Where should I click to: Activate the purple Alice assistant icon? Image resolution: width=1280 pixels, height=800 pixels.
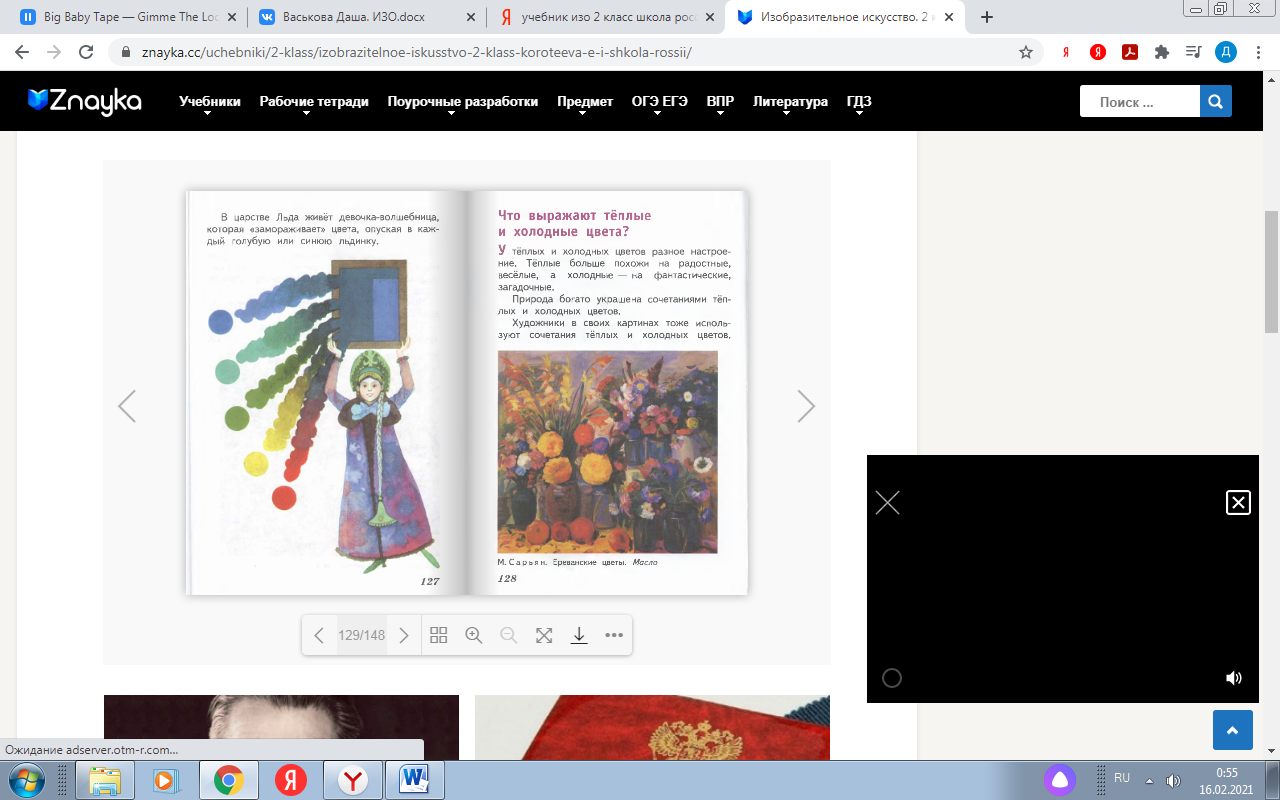(x=1058, y=780)
